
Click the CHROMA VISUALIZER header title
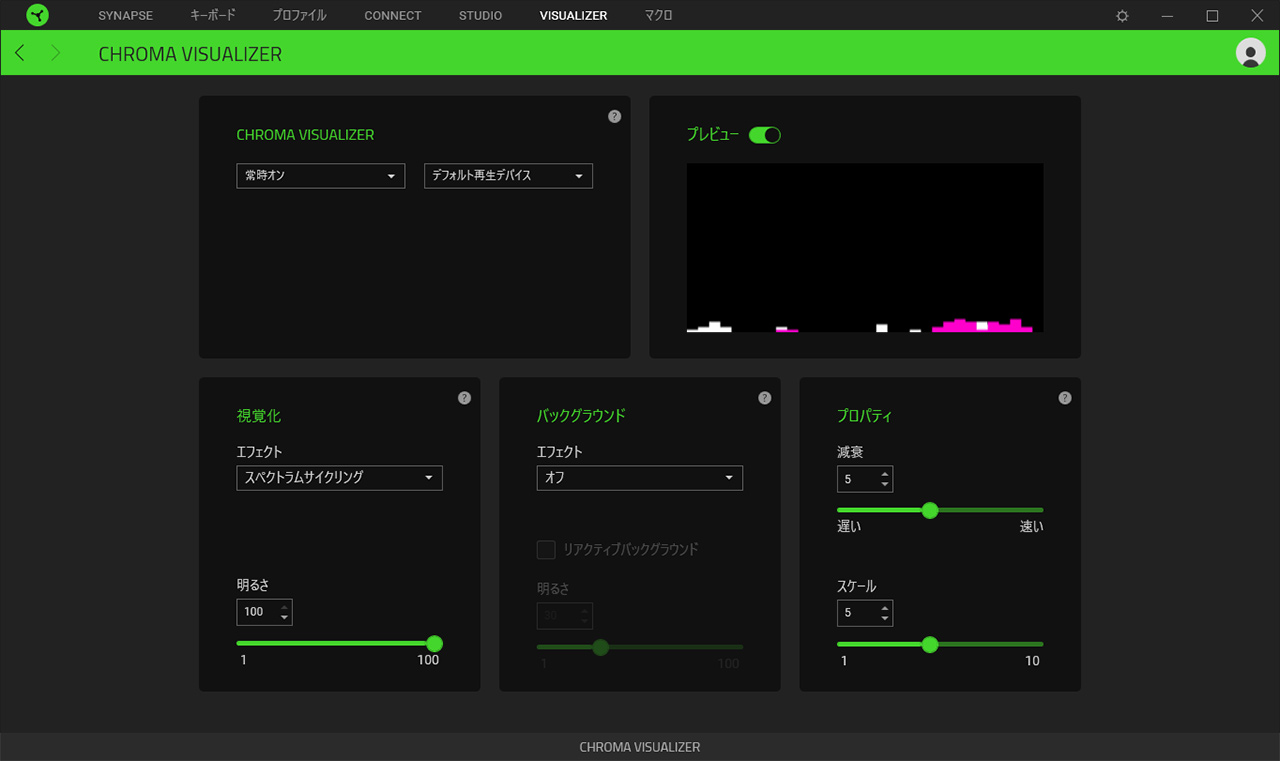tap(190, 54)
